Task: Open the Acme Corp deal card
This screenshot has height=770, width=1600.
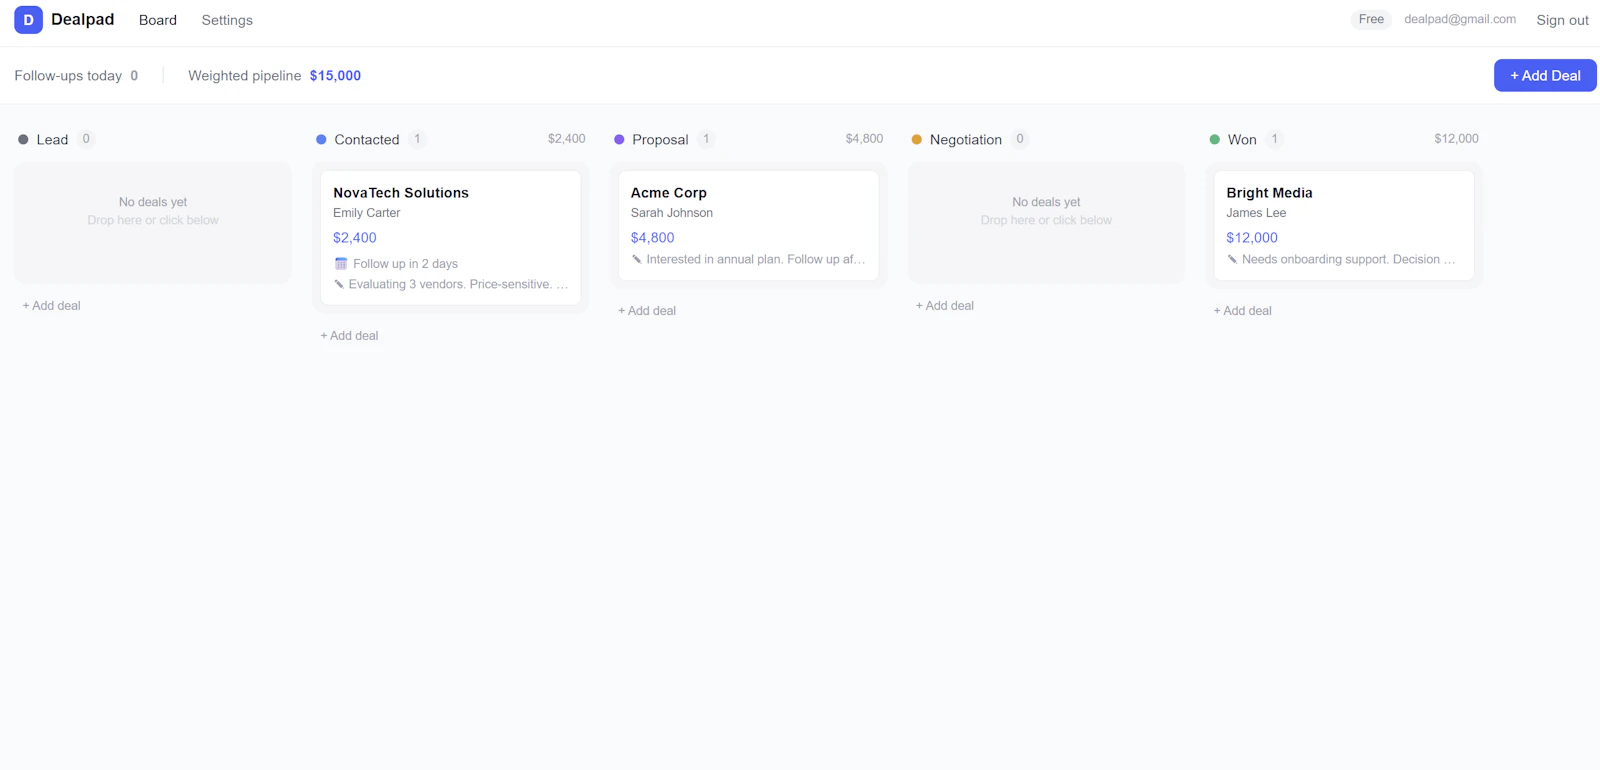Action: [x=748, y=225]
